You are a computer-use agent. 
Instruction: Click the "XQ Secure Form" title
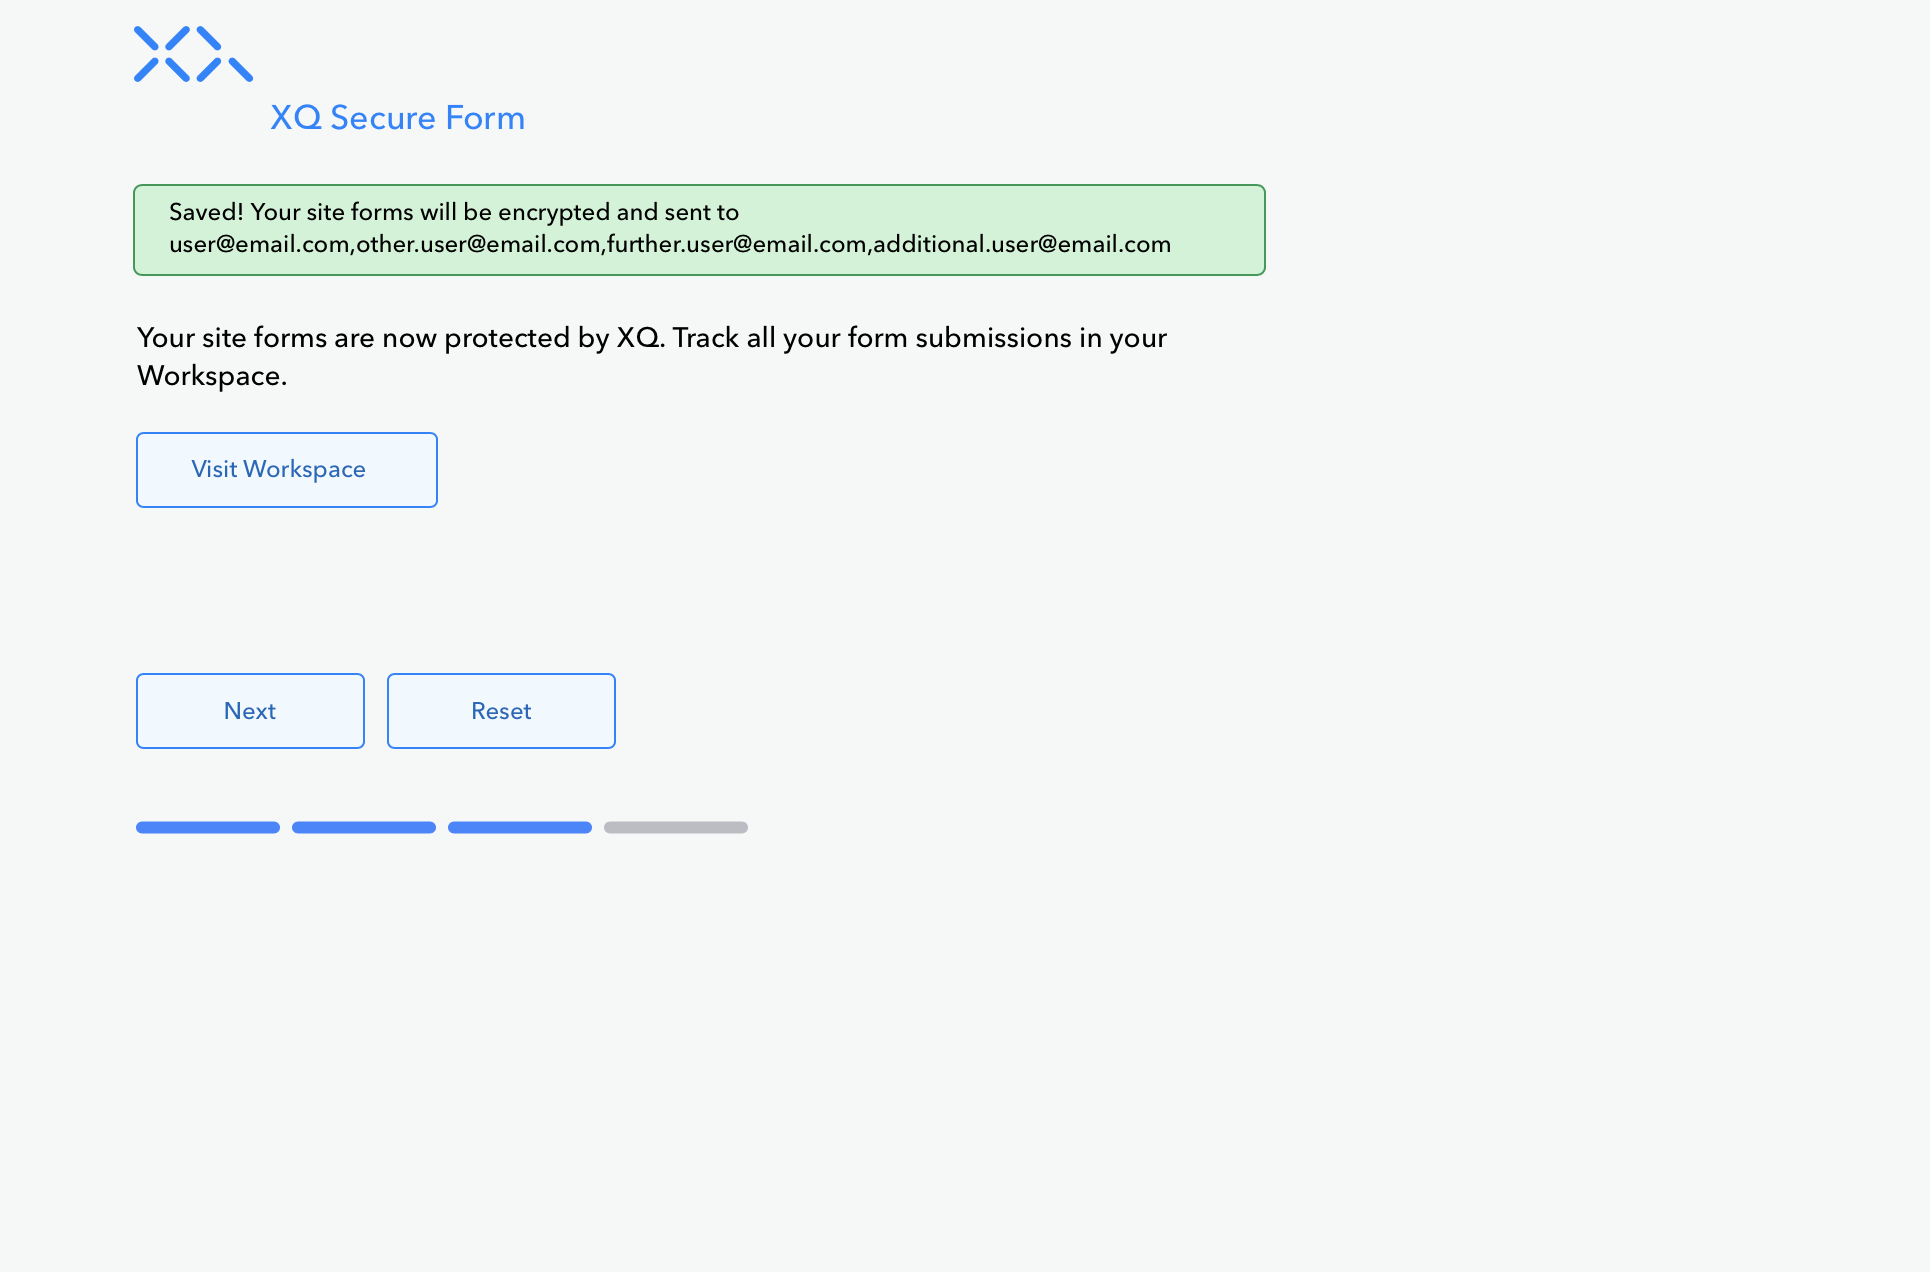[397, 118]
